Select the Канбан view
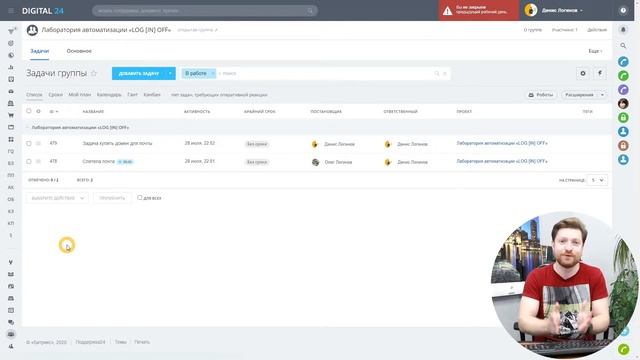Screen dimensions: 640x360 coord(152,95)
